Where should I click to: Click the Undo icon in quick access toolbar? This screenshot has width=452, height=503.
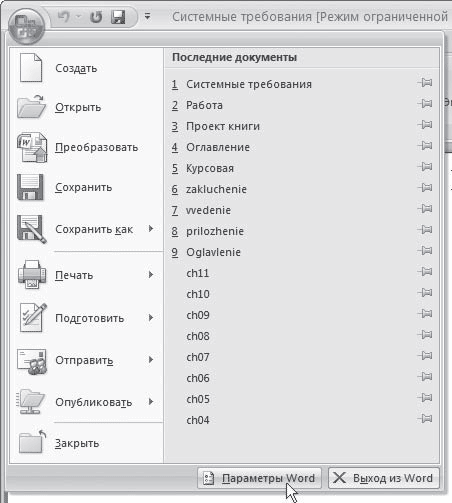pos(63,17)
